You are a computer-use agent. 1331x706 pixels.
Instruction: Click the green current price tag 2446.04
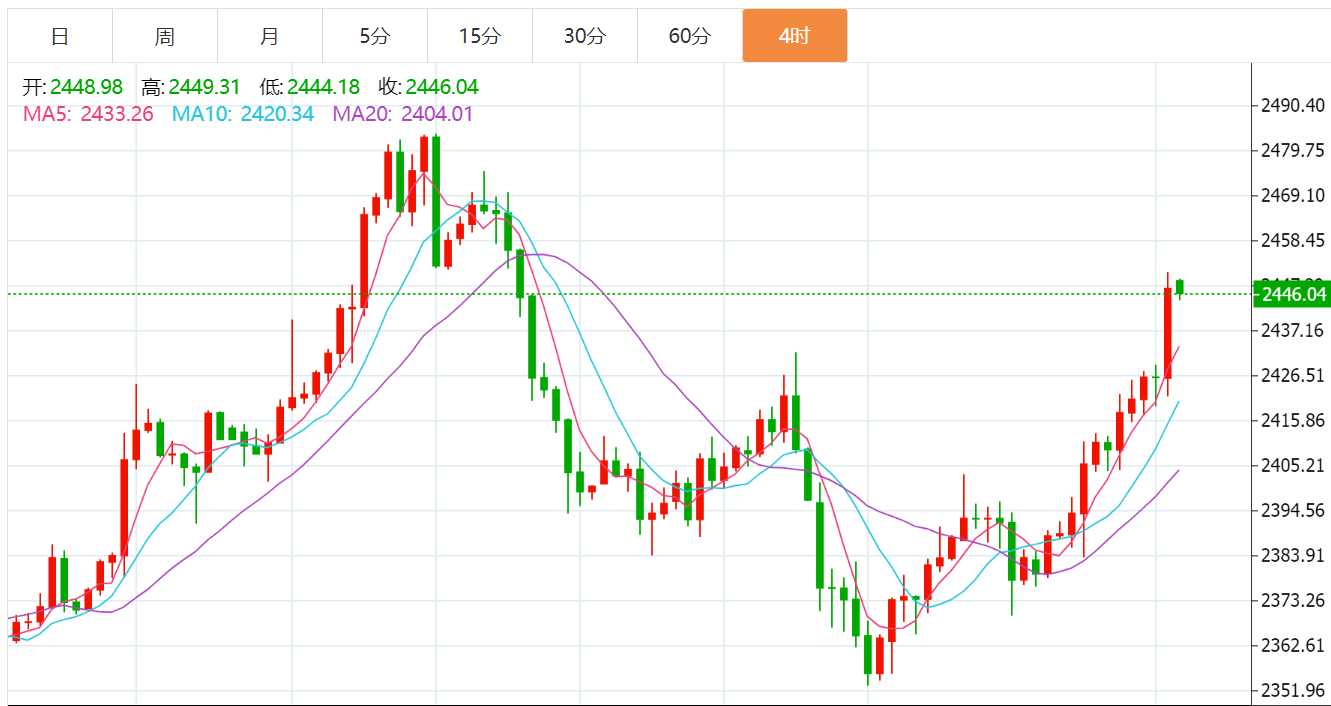point(1291,294)
